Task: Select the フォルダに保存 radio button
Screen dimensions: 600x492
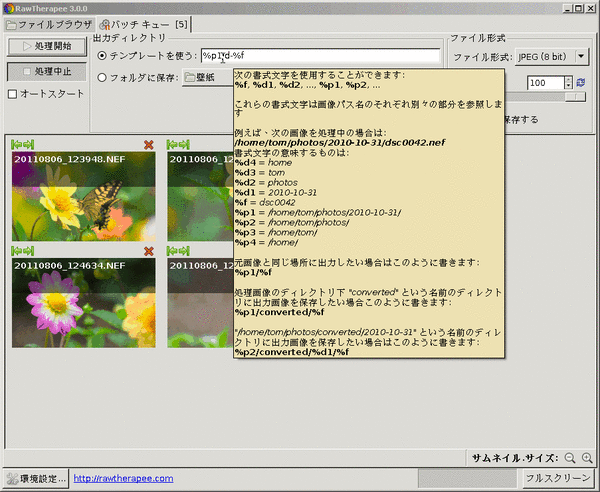Action: click(102, 78)
